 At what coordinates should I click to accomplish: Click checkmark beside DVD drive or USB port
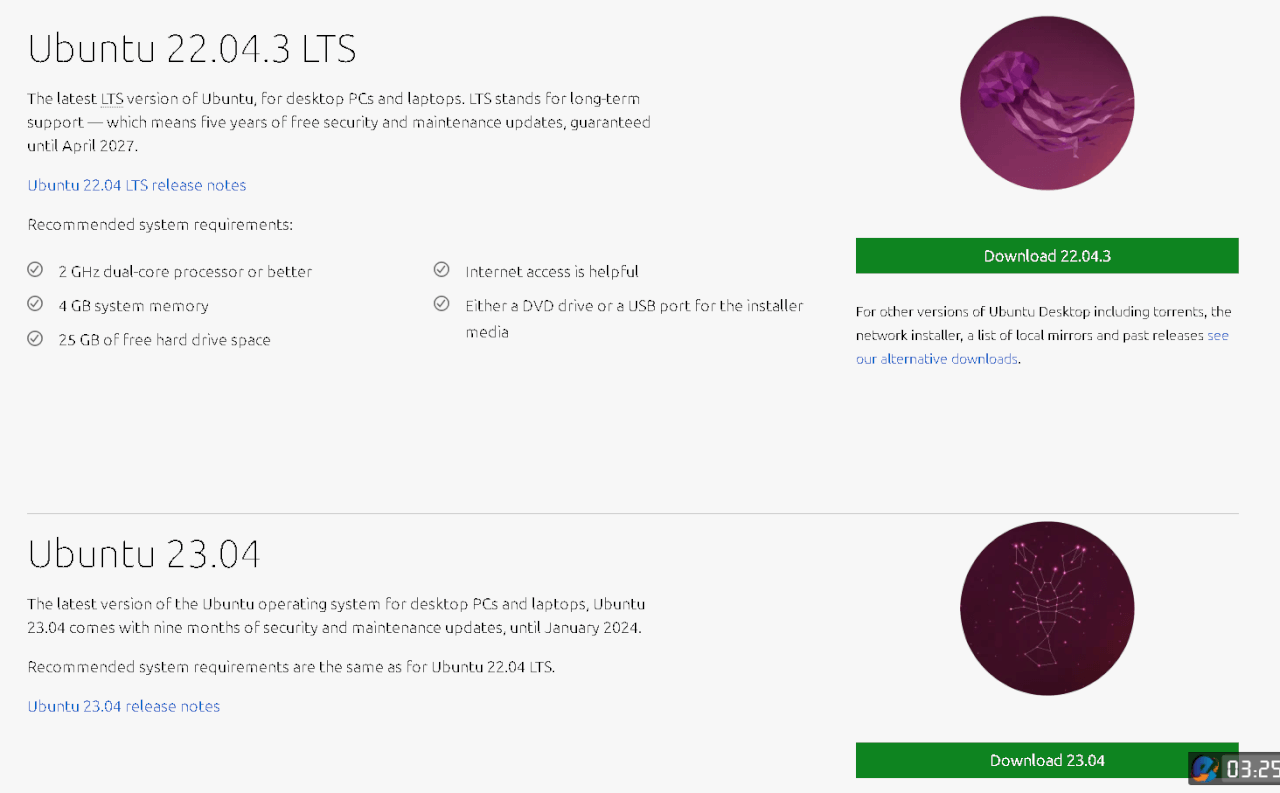tap(441, 303)
